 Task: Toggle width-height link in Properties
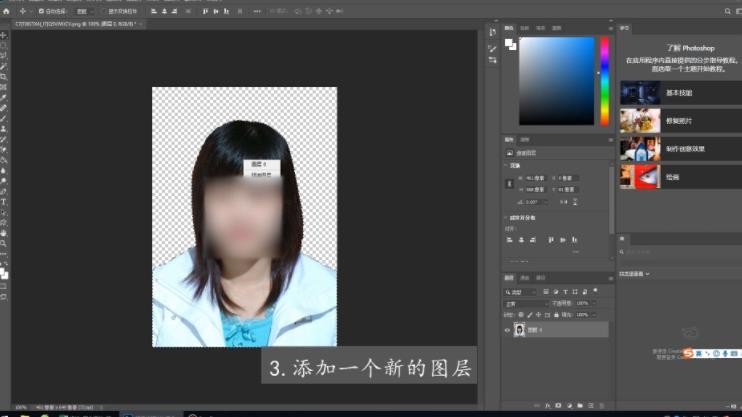(x=509, y=184)
